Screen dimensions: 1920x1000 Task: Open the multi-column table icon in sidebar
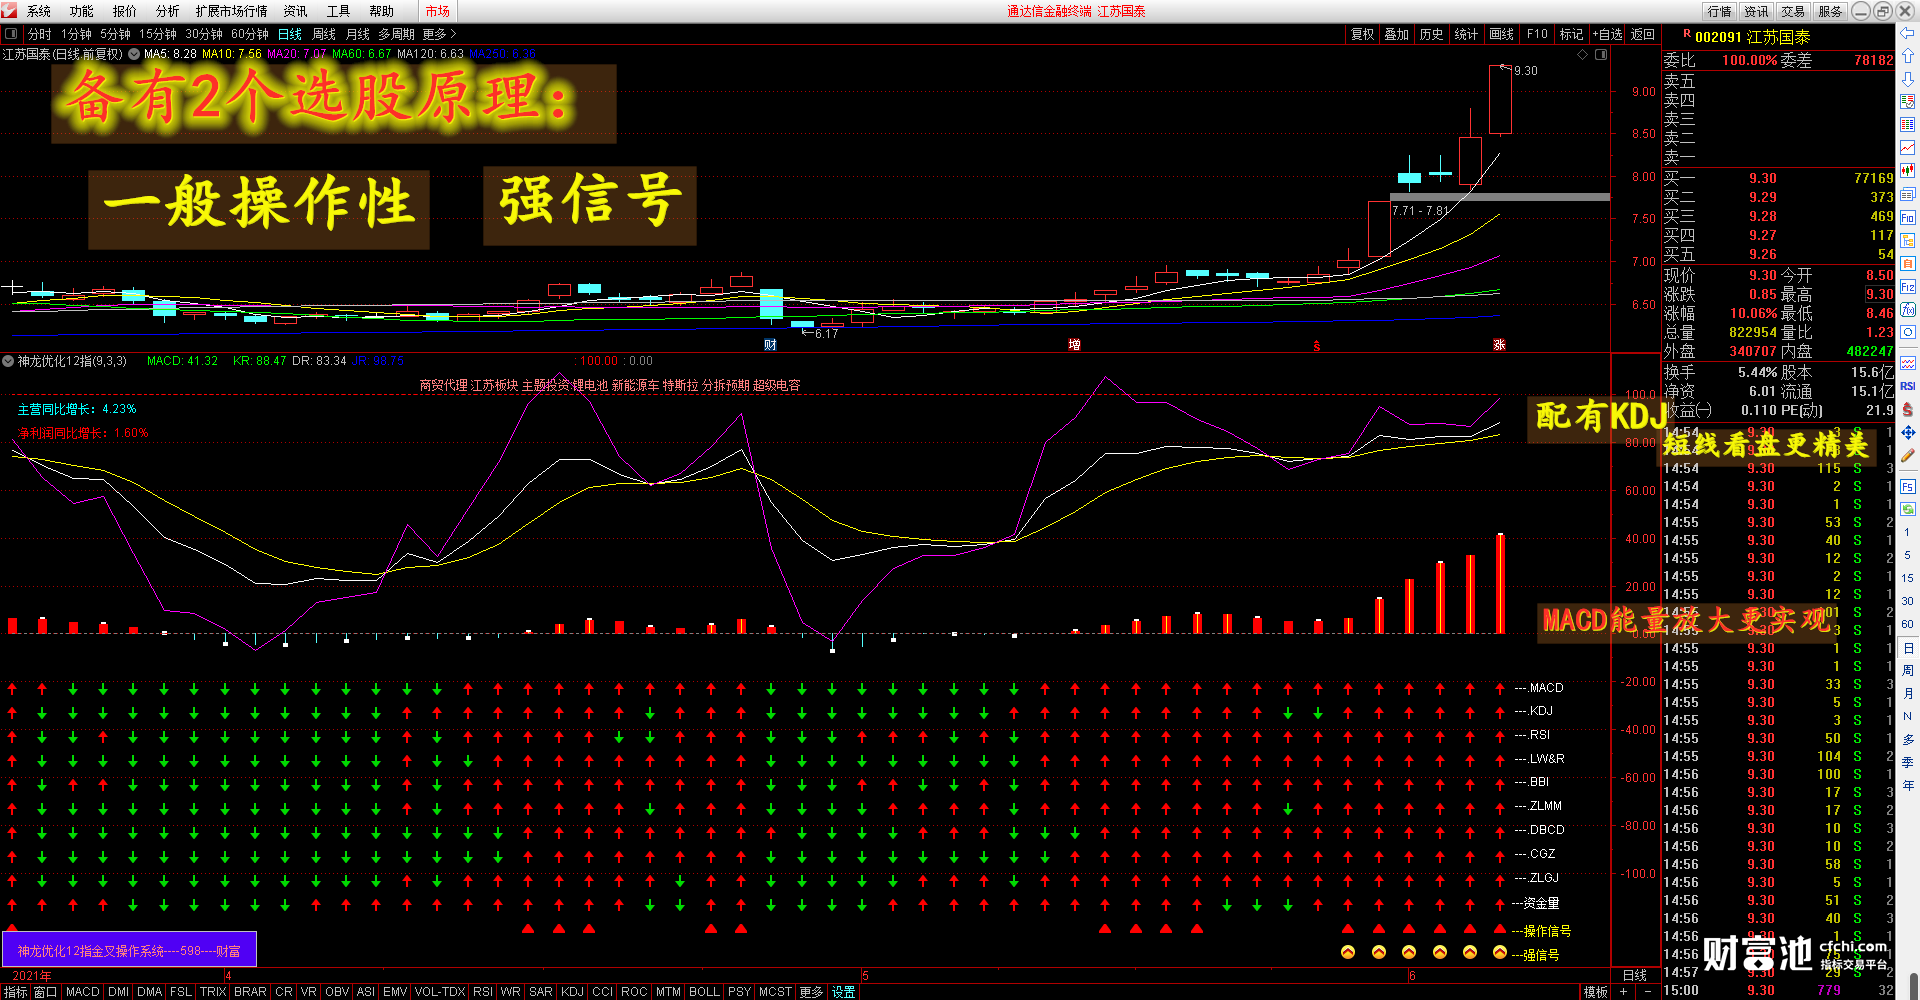1907,125
